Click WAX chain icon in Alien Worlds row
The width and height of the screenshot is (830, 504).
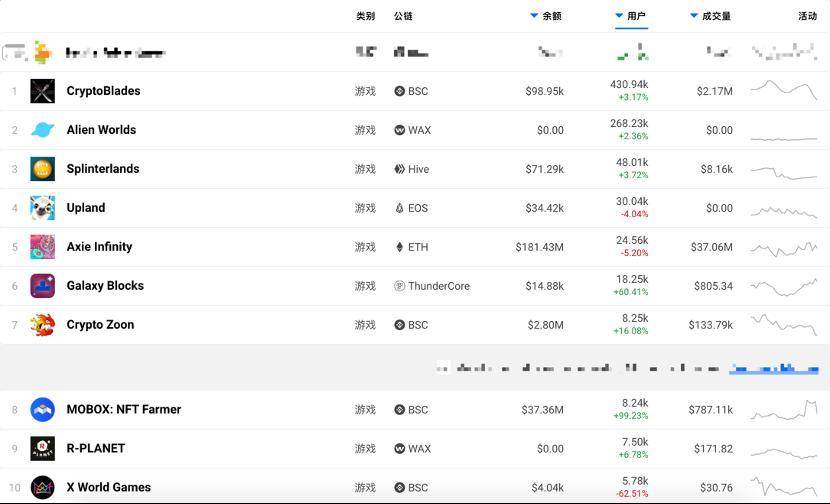[400, 130]
